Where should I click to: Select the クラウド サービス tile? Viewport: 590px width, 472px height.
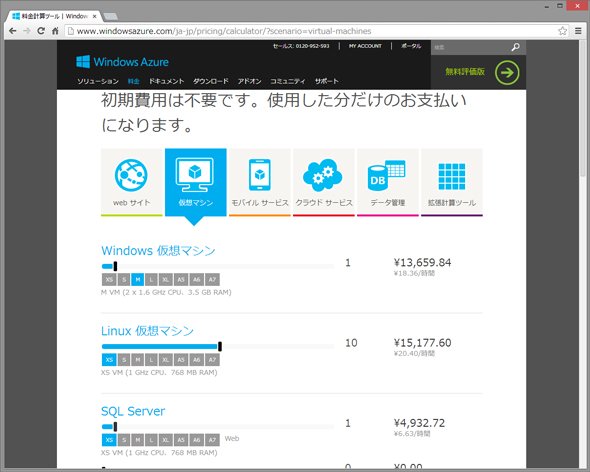324,183
